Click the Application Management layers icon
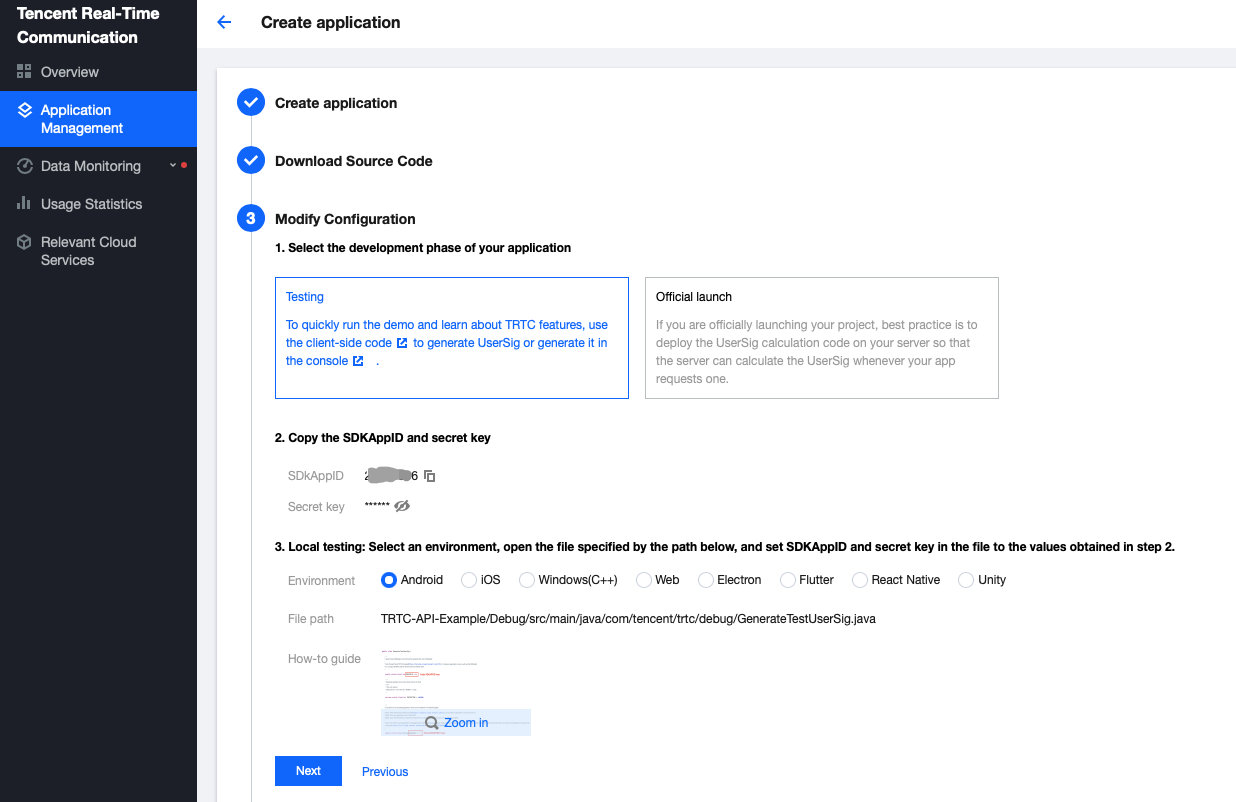The image size is (1236, 802). coord(25,110)
